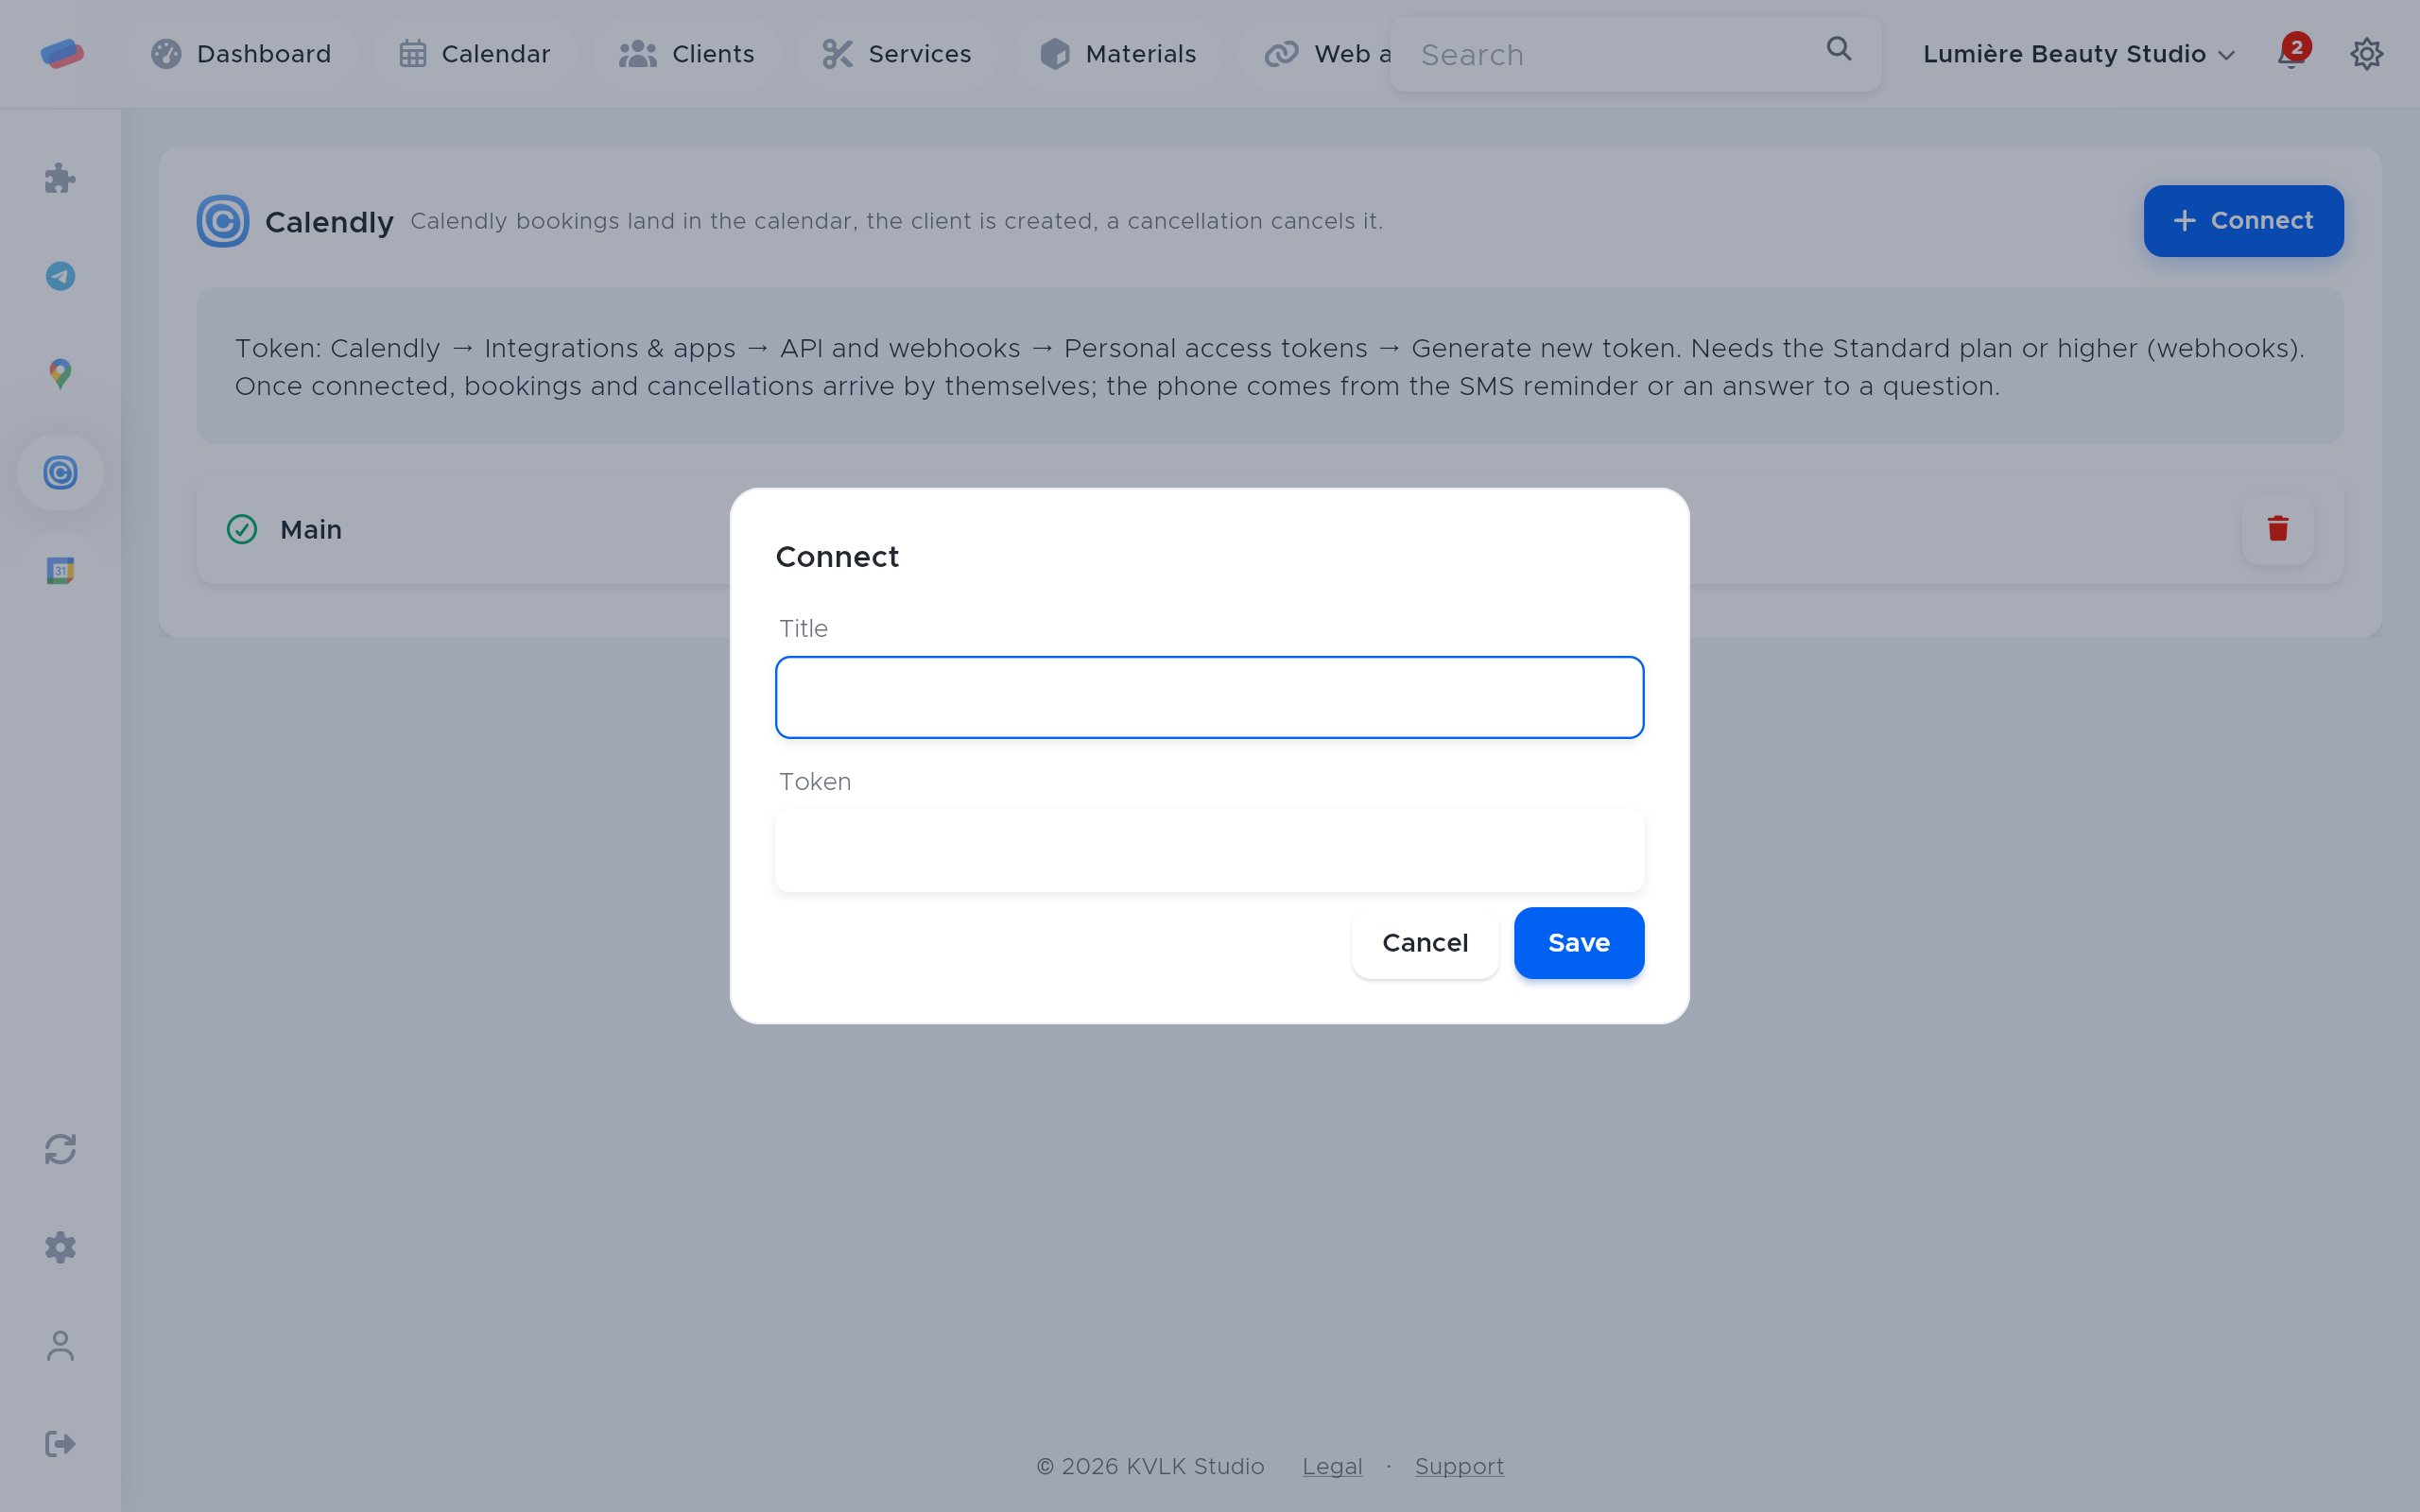The image size is (2420, 1512).
Task: Open the Telegram integration in sidebar
Action: click(60, 276)
